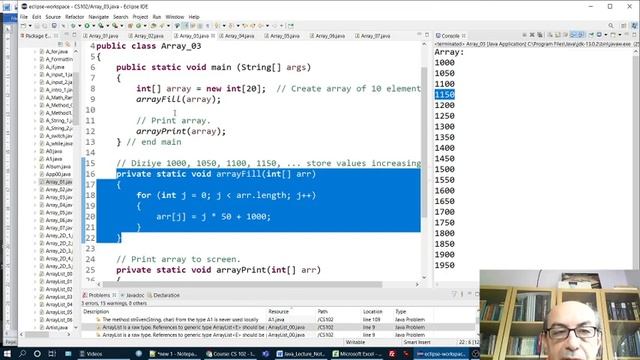
Task: Click Display Selected Console monitor icon
Action: click(x=599, y=35)
